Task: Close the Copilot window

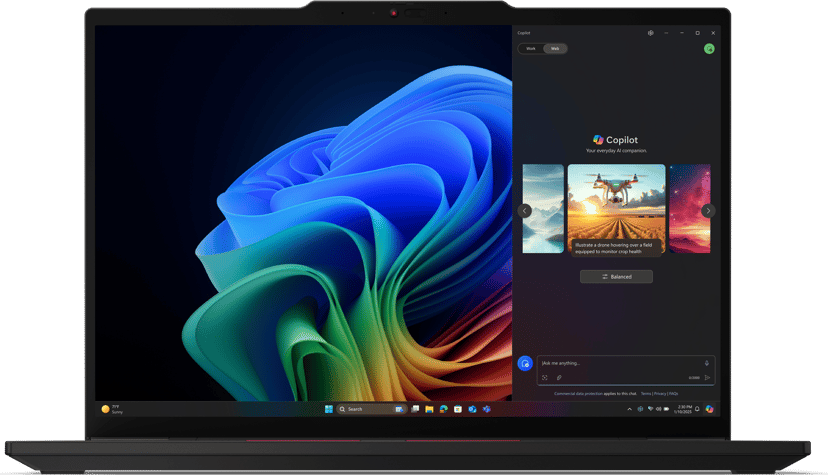Action: point(713,33)
